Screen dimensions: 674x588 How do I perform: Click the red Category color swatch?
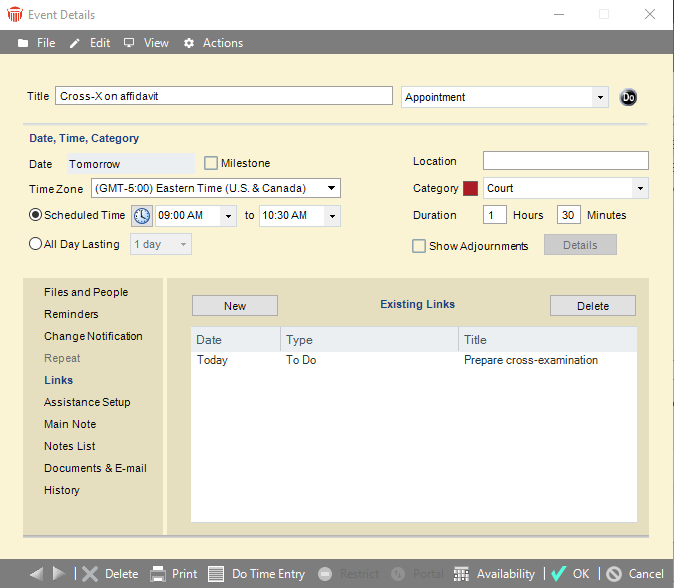point(470,188)
